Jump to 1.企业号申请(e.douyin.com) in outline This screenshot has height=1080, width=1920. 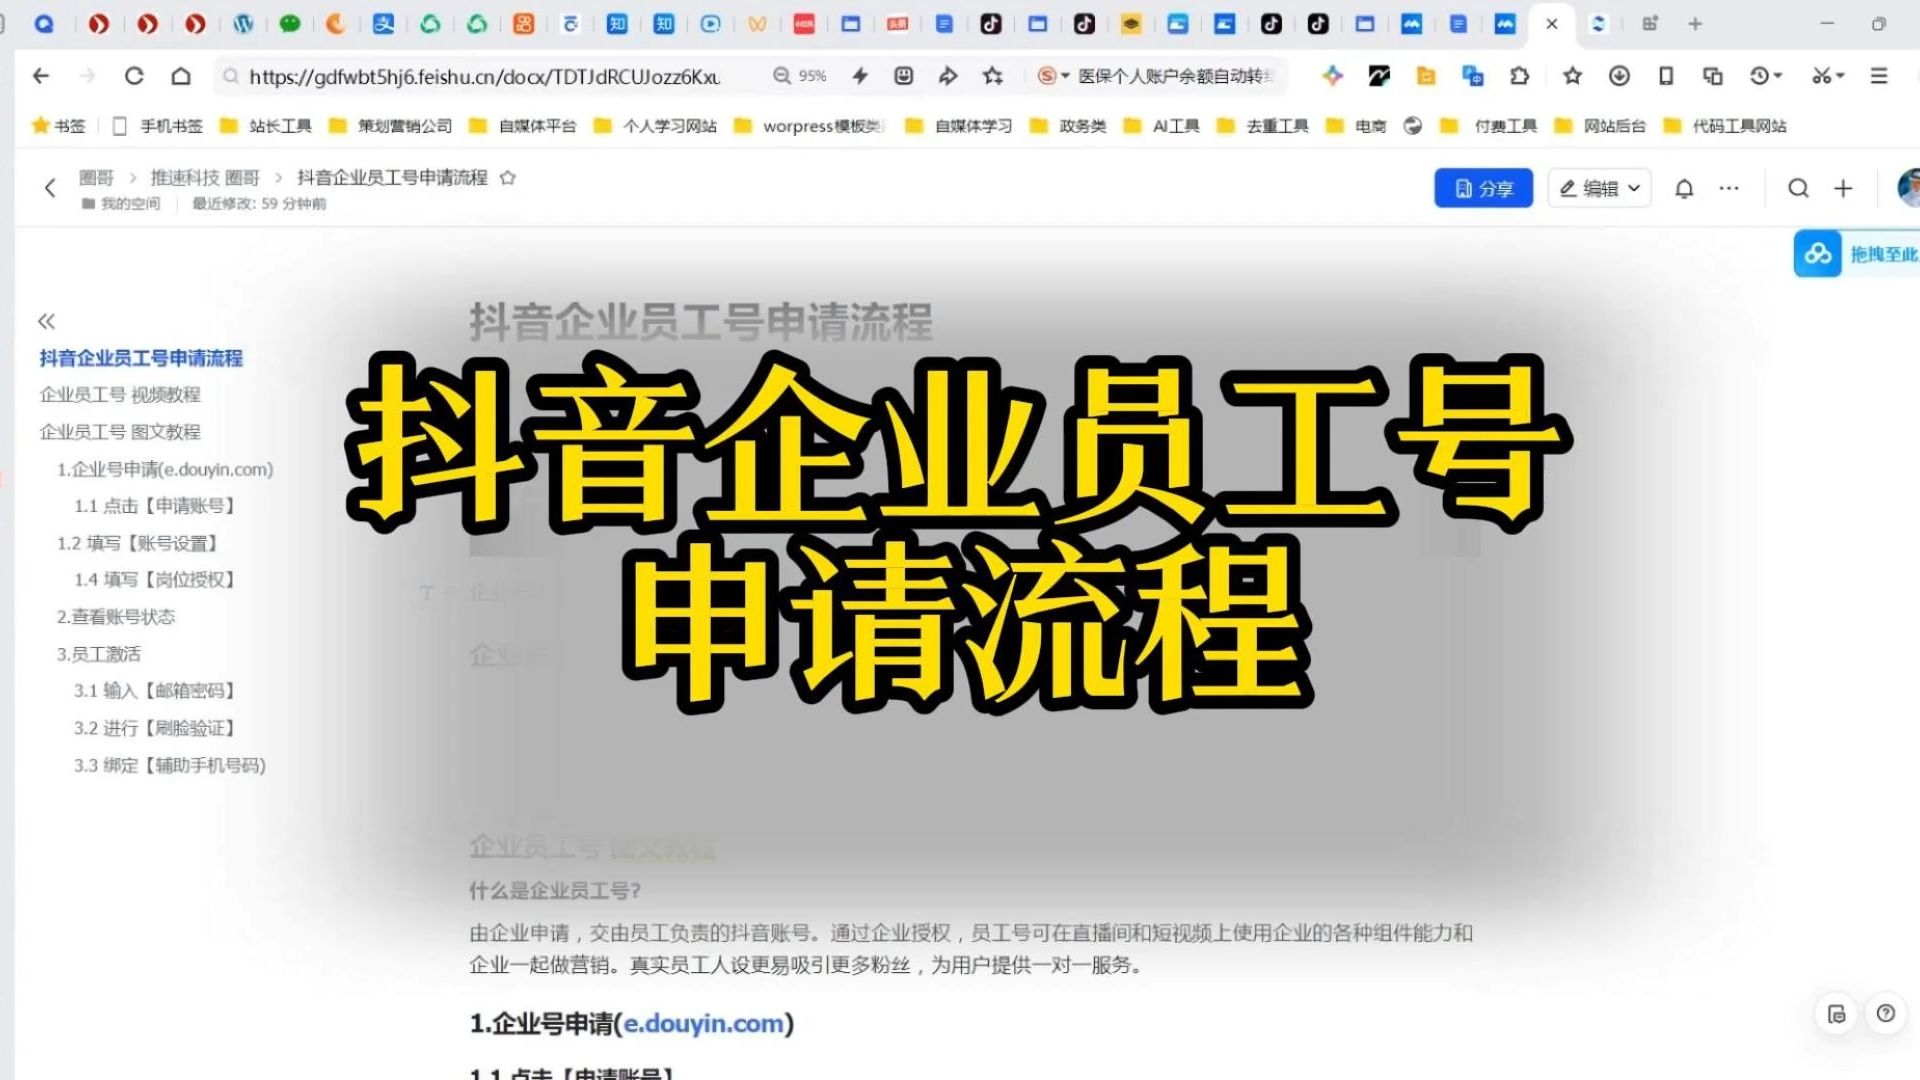click(x=165, y=469)
